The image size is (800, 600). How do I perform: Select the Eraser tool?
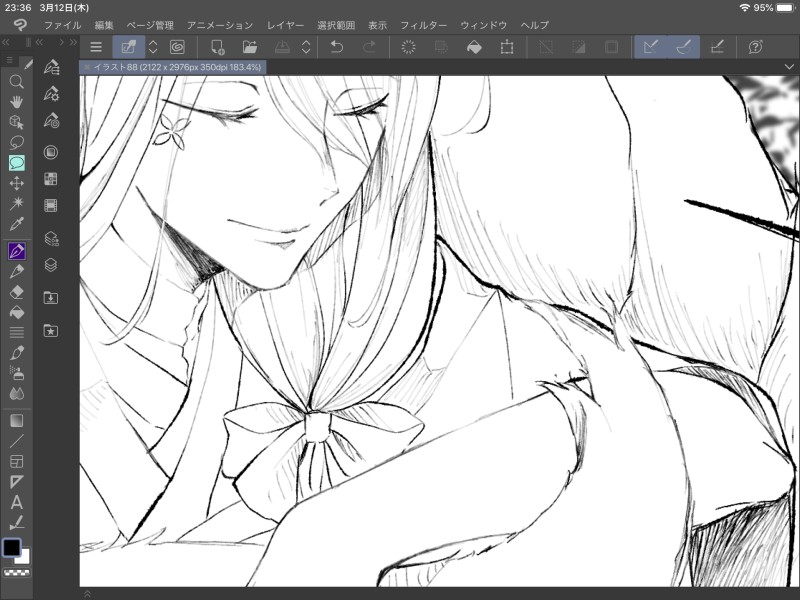16,292
